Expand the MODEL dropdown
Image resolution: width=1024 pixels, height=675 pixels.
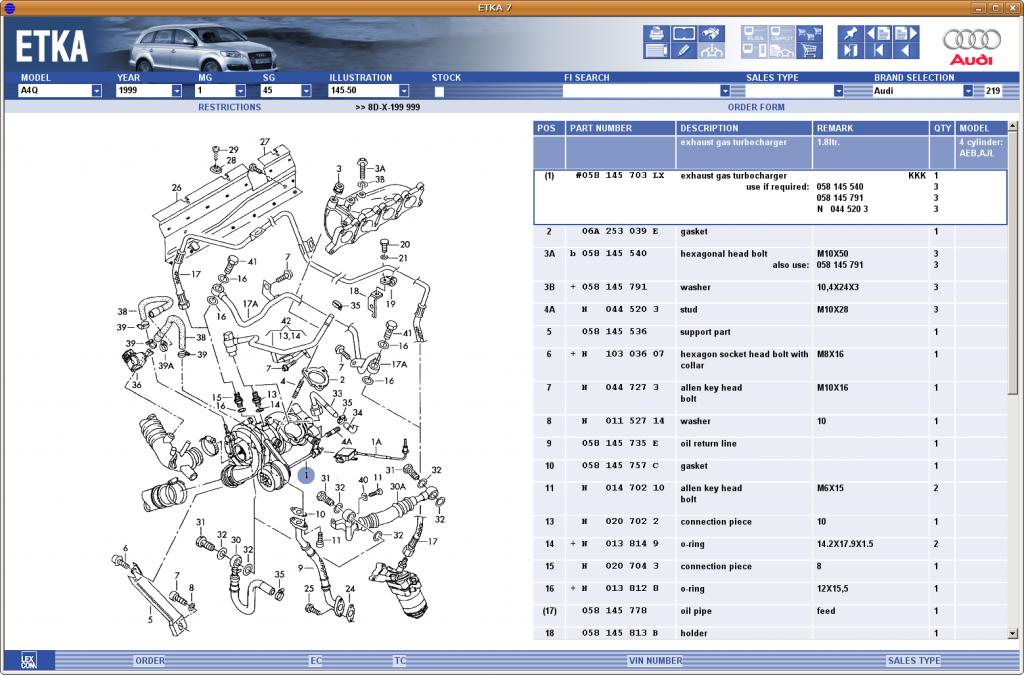coord(96,91)
